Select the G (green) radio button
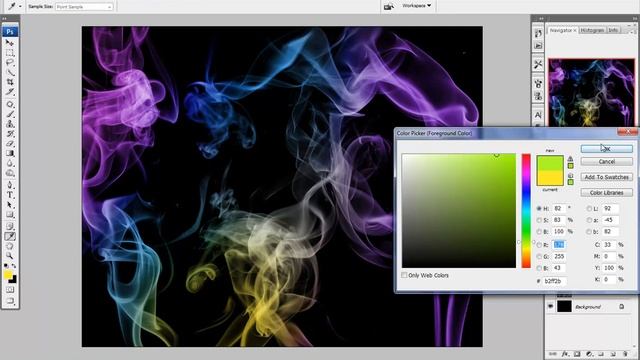Screen dimensions: 640x360 tap(539, 256)
